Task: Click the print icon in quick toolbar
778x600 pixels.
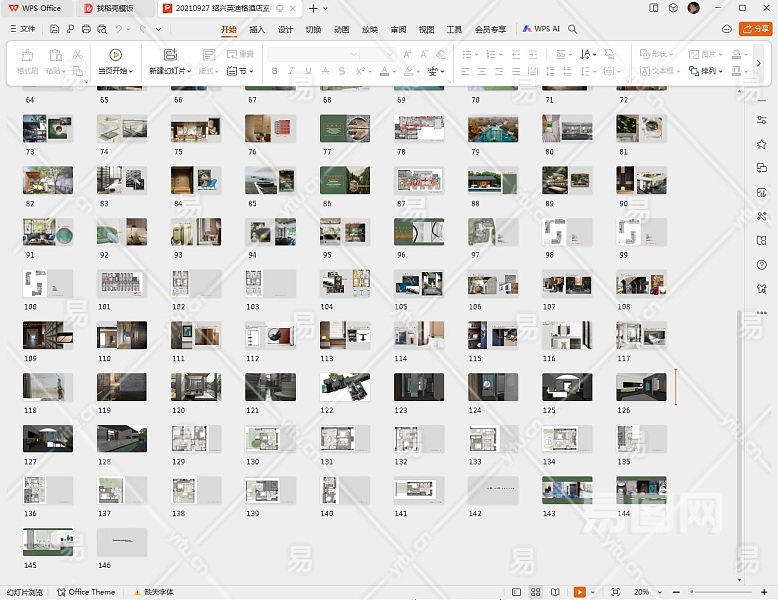Action: (86, 30)
